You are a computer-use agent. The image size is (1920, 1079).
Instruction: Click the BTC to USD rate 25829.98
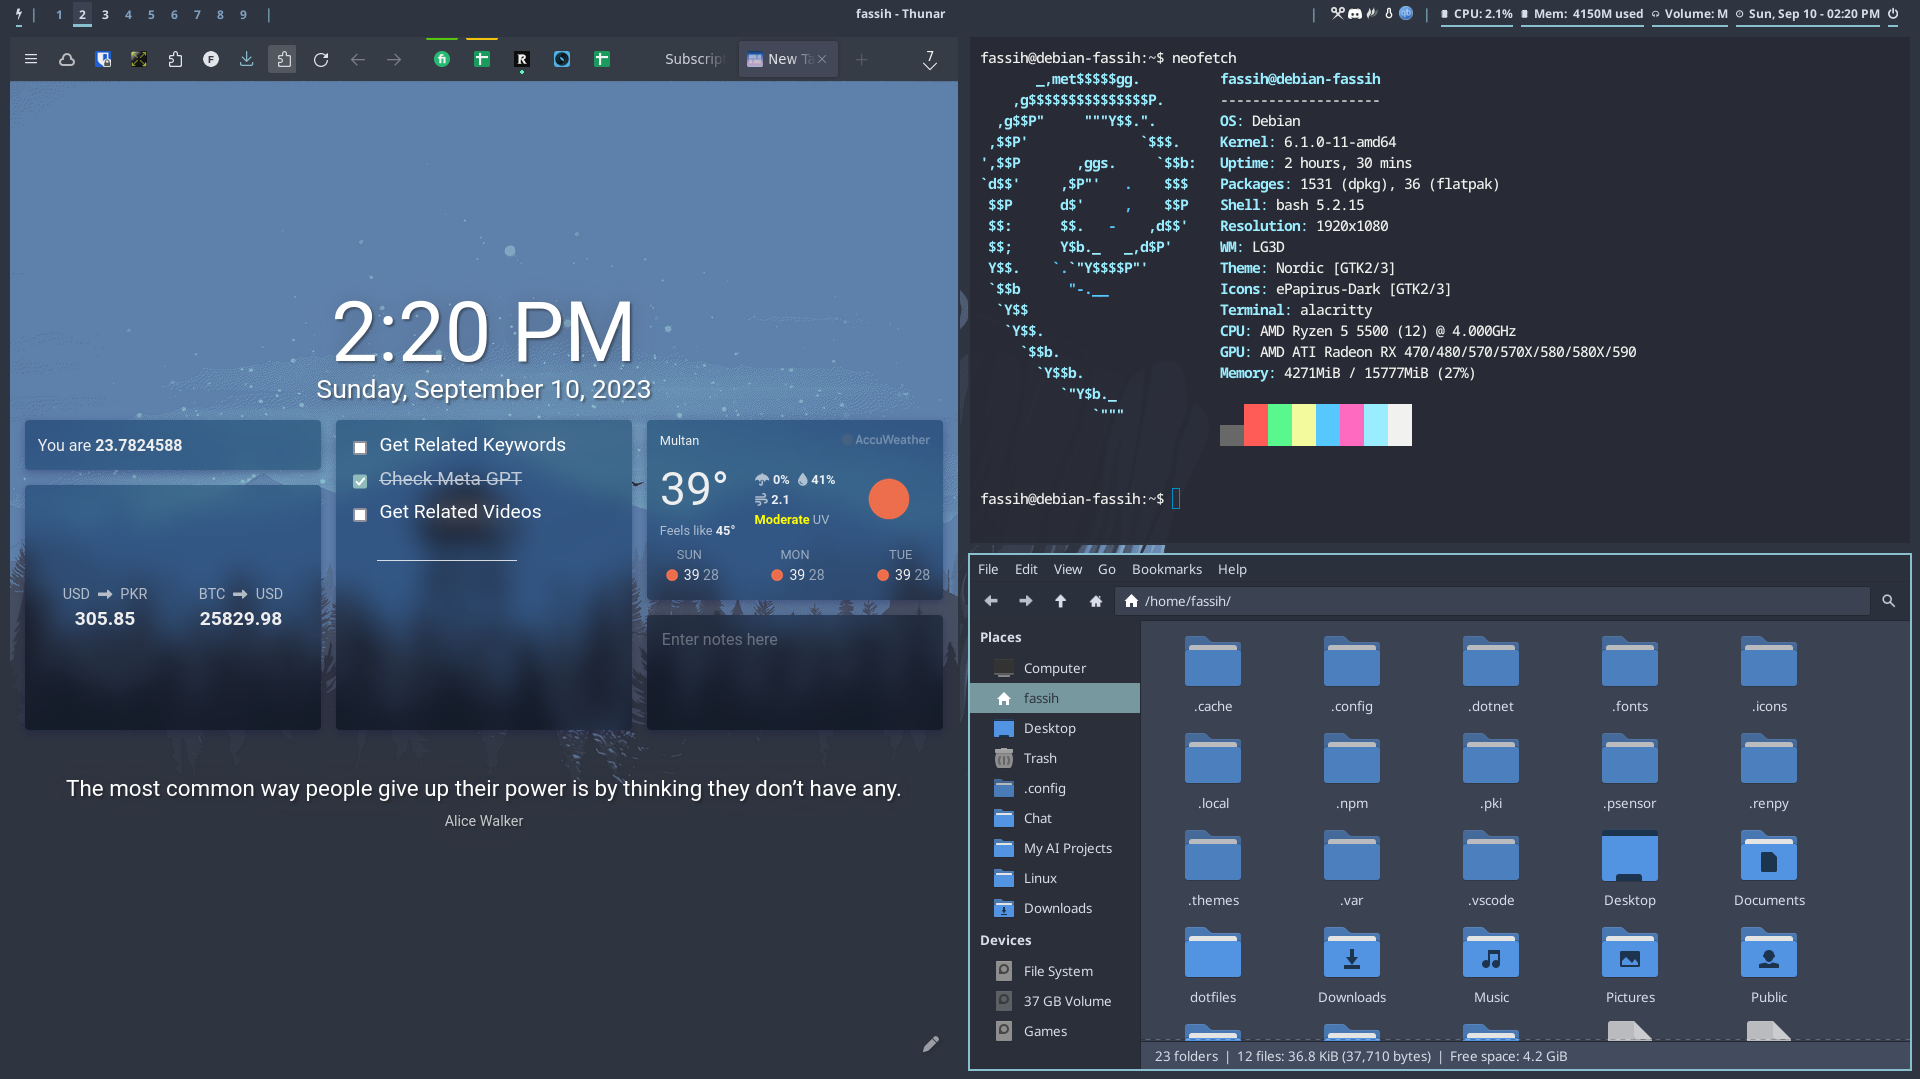click(x=241, y=619)
